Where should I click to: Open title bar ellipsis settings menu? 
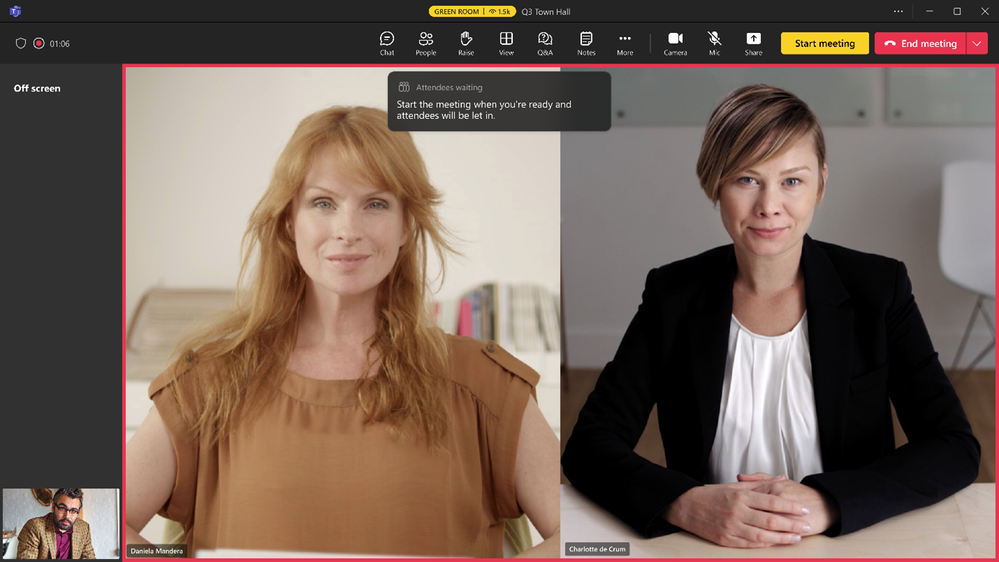898,11
